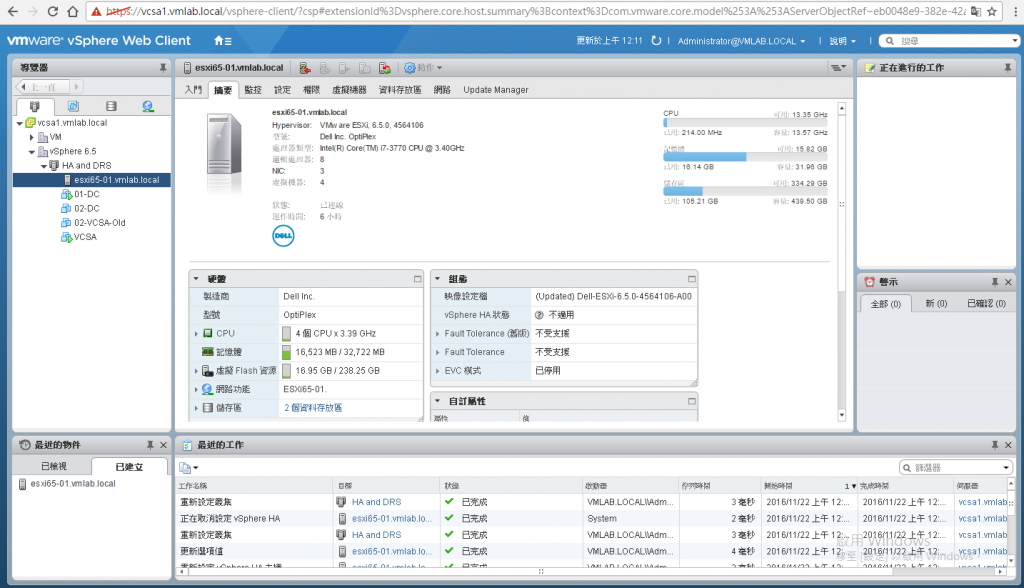Collapse the HA and DRS cluster node

point(44,166)
